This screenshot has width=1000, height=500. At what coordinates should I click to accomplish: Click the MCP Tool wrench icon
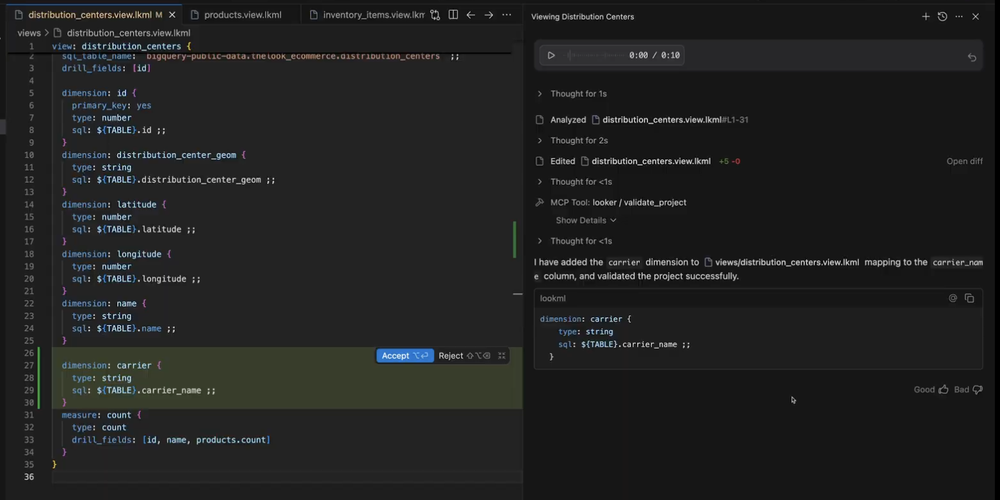click(x=540, y=203)
